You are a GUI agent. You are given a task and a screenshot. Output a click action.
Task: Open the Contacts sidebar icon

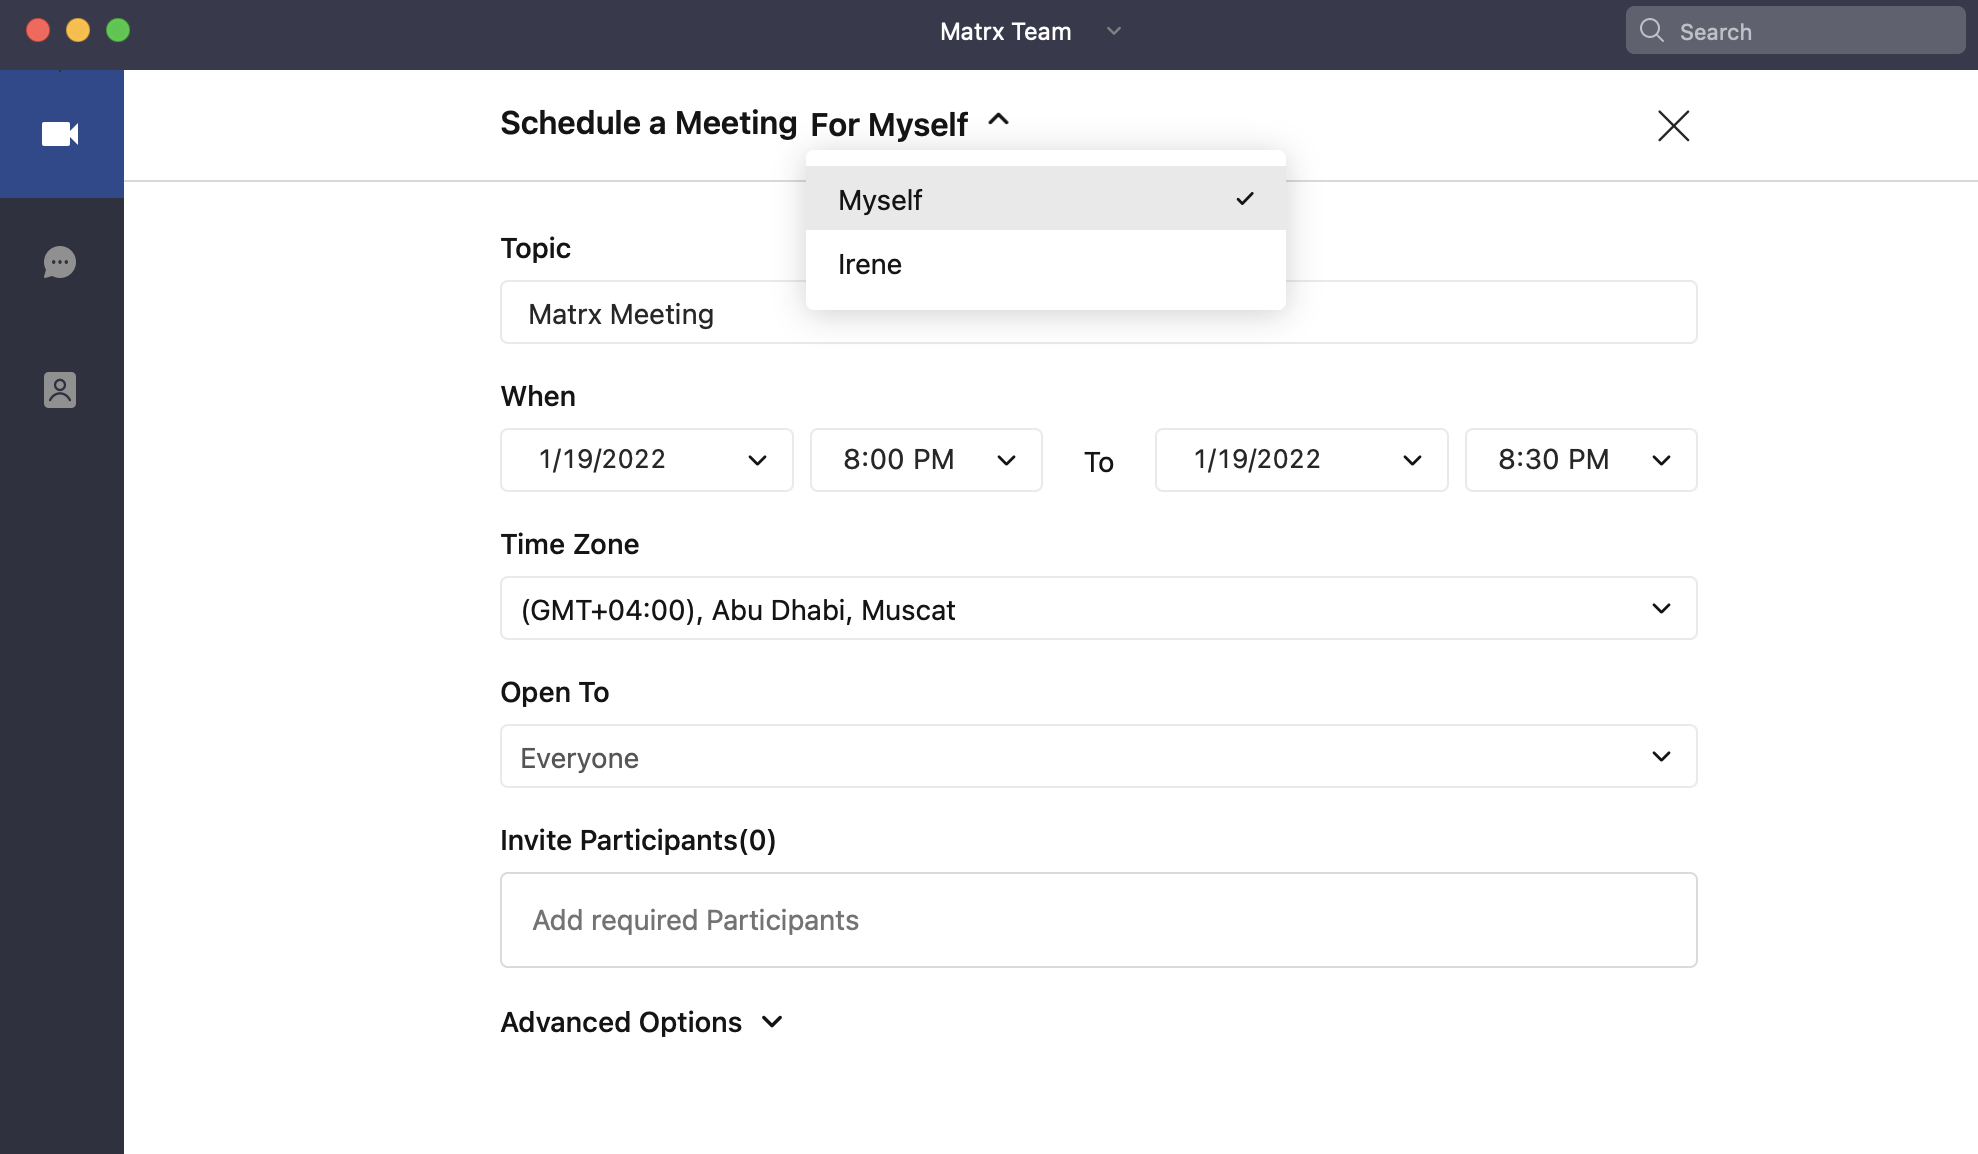(60, 390)
